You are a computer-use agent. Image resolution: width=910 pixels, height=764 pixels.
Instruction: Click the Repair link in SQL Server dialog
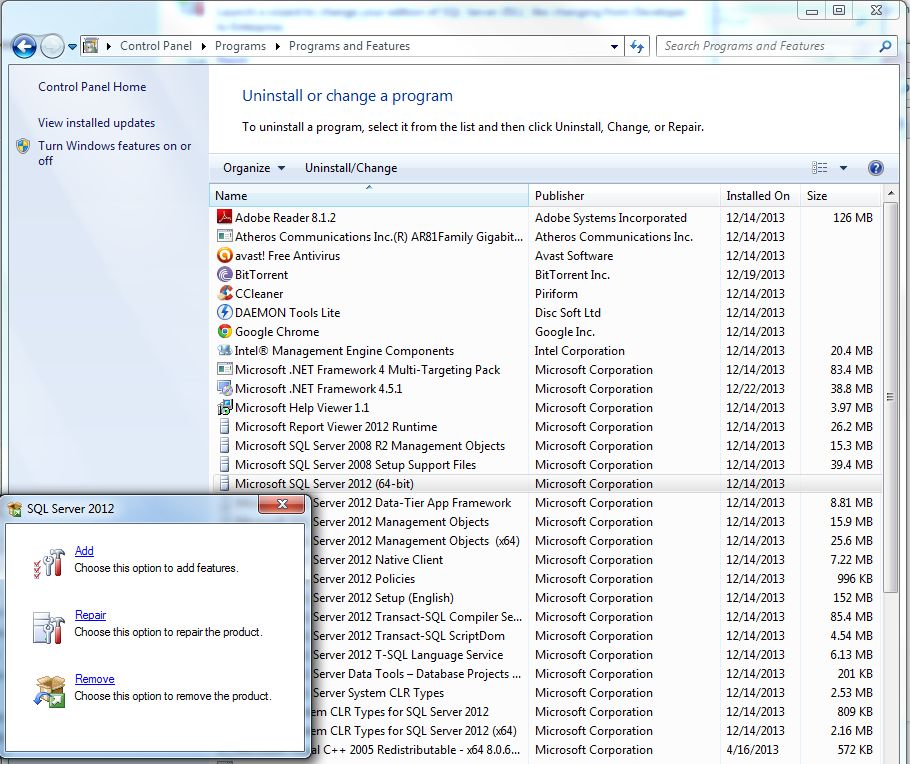coord(91,615)
